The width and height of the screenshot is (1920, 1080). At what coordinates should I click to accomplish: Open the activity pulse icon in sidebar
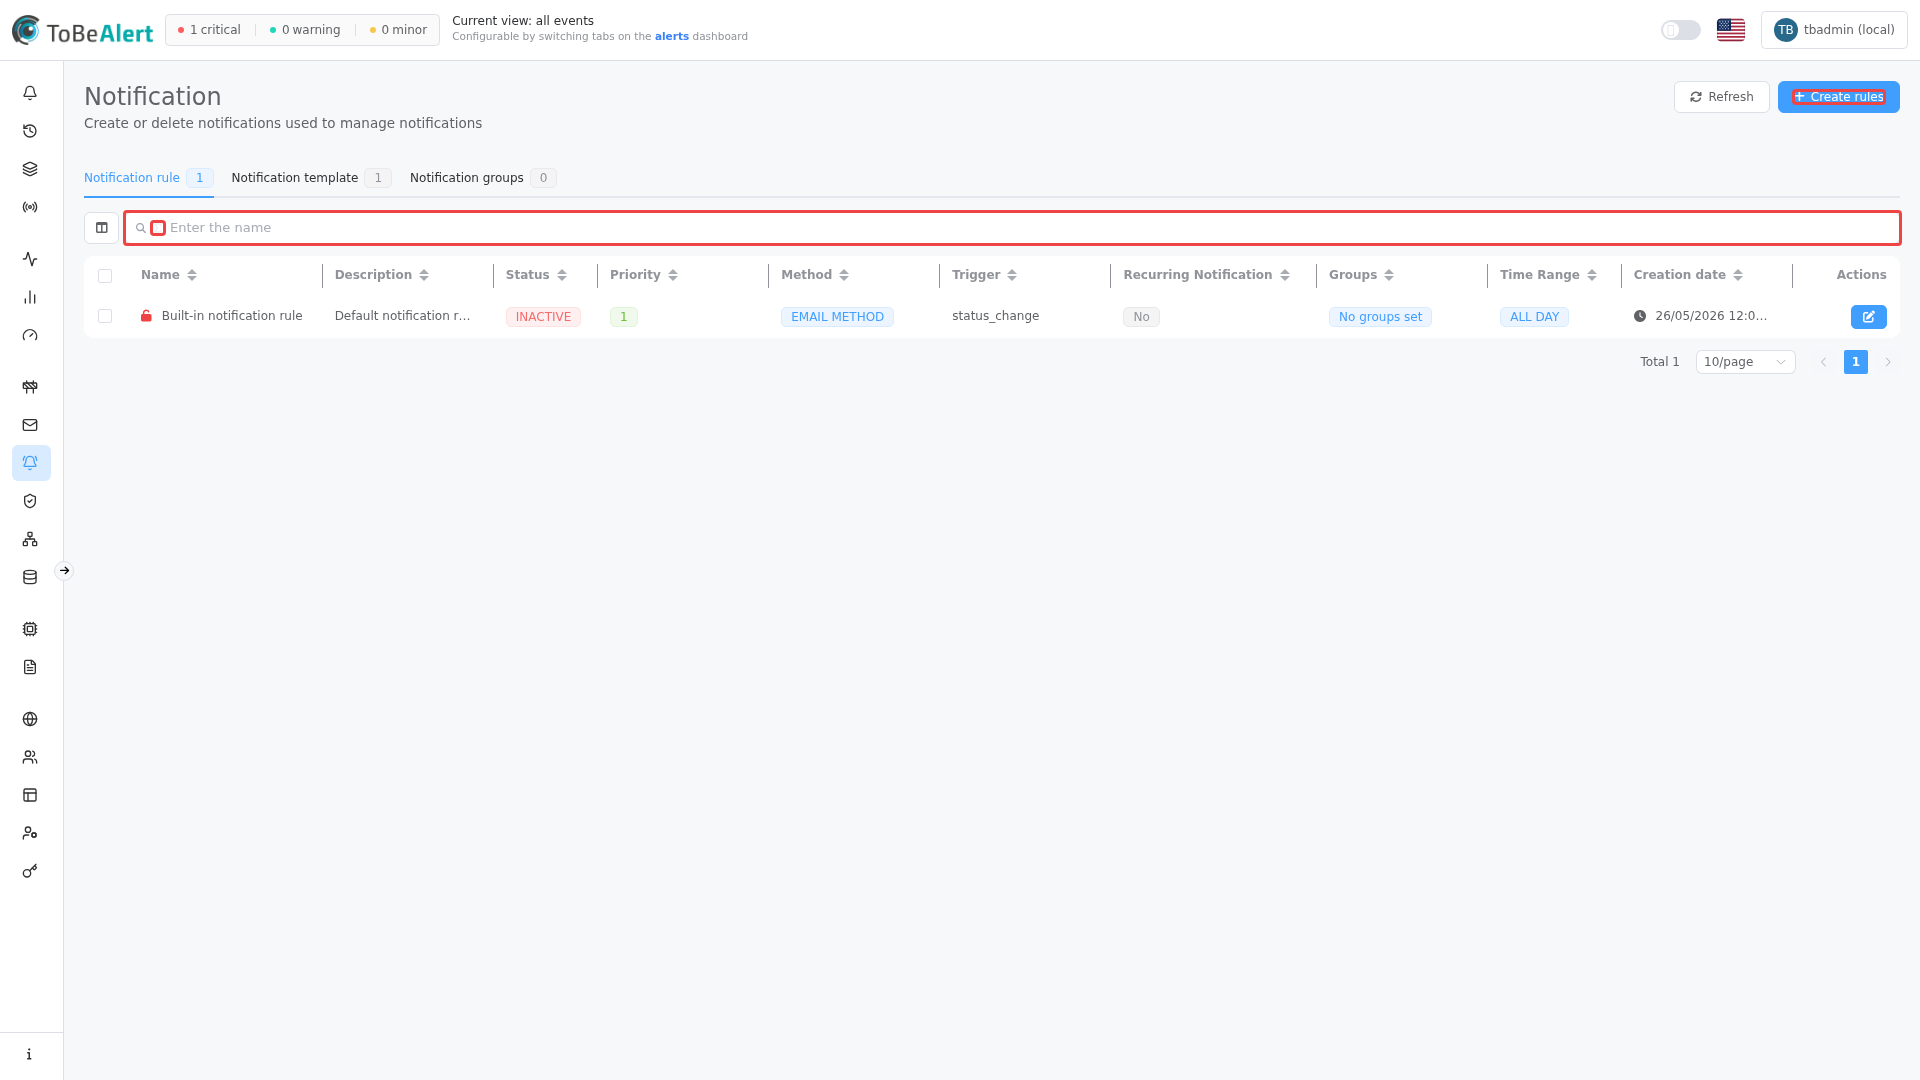(x=30, y=259)
